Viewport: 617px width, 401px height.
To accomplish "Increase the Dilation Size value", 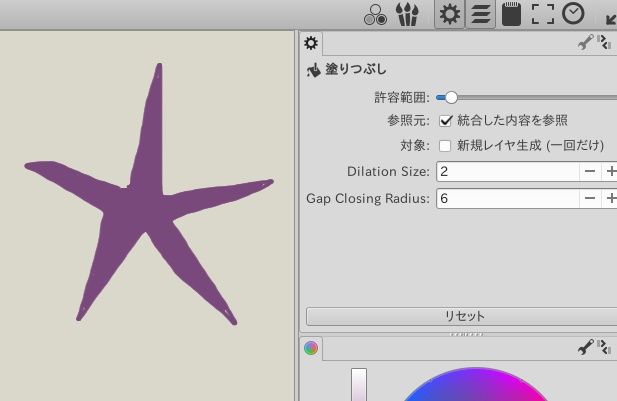I will [x=610, y=171].
